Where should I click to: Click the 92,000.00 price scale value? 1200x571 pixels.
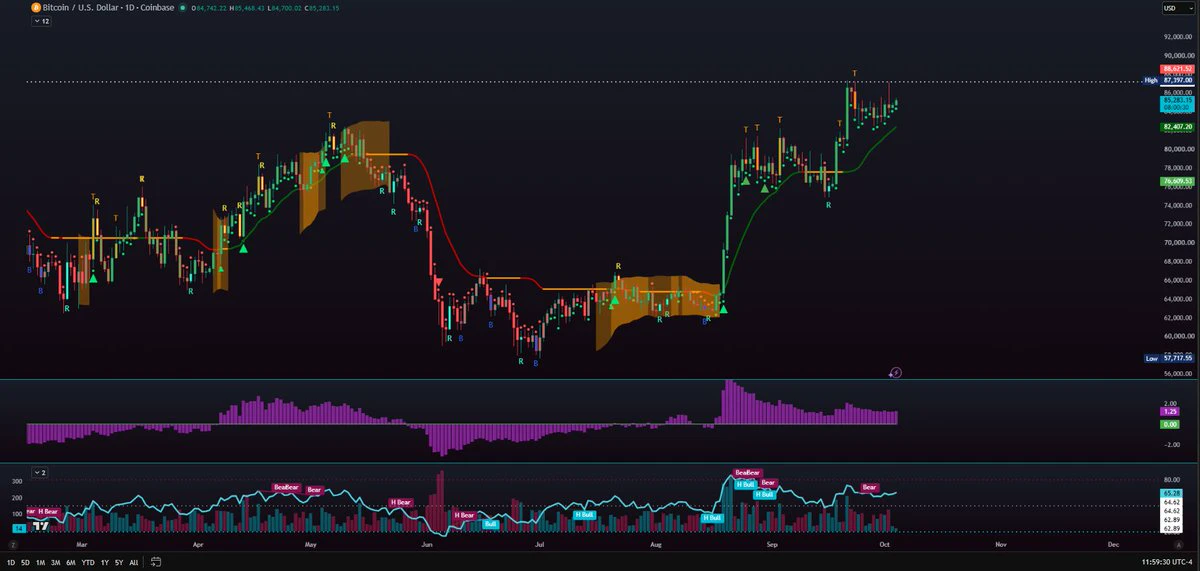click(1177, 37)
